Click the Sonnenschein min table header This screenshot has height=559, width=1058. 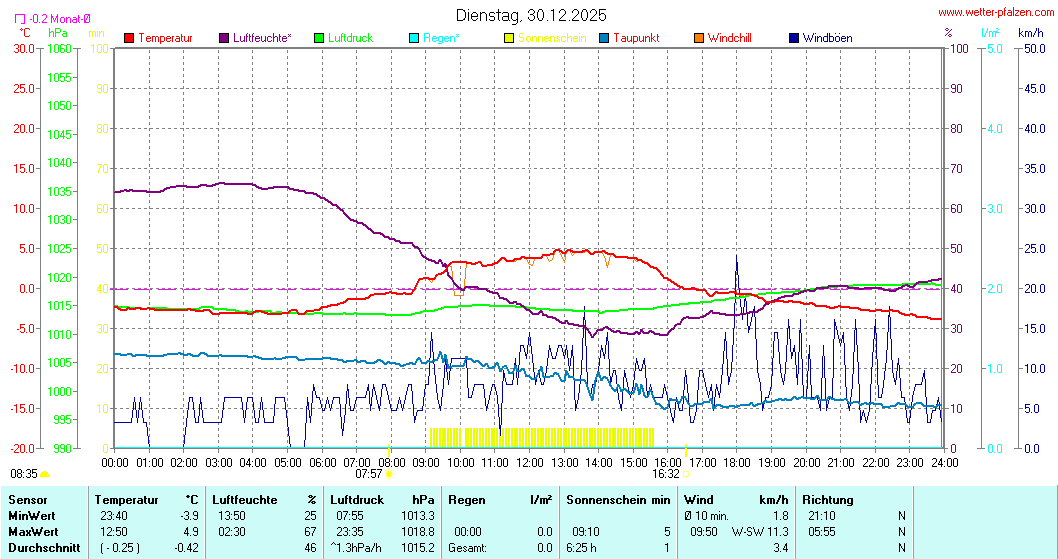click(x=618, y=499)
